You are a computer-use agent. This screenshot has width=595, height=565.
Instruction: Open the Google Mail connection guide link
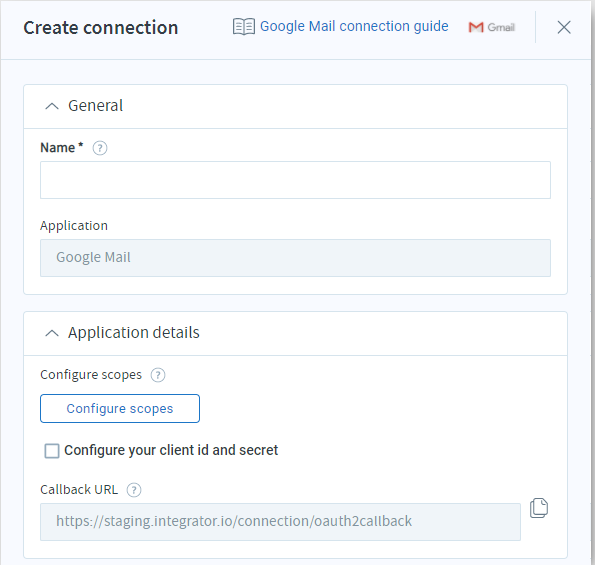(x=354, y=27)
